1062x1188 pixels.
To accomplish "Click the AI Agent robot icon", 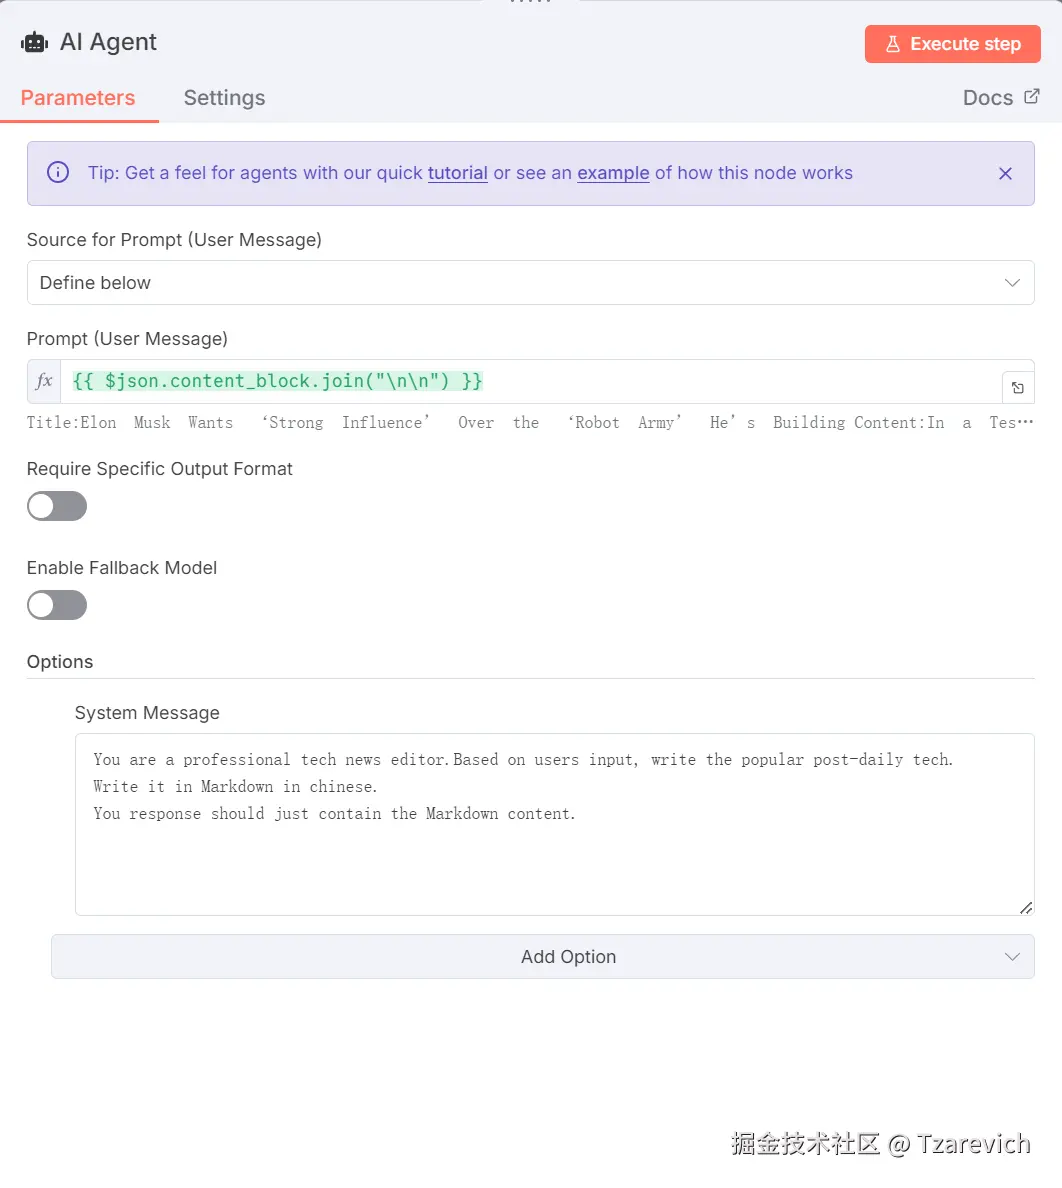I will click(x=35, y=42).
